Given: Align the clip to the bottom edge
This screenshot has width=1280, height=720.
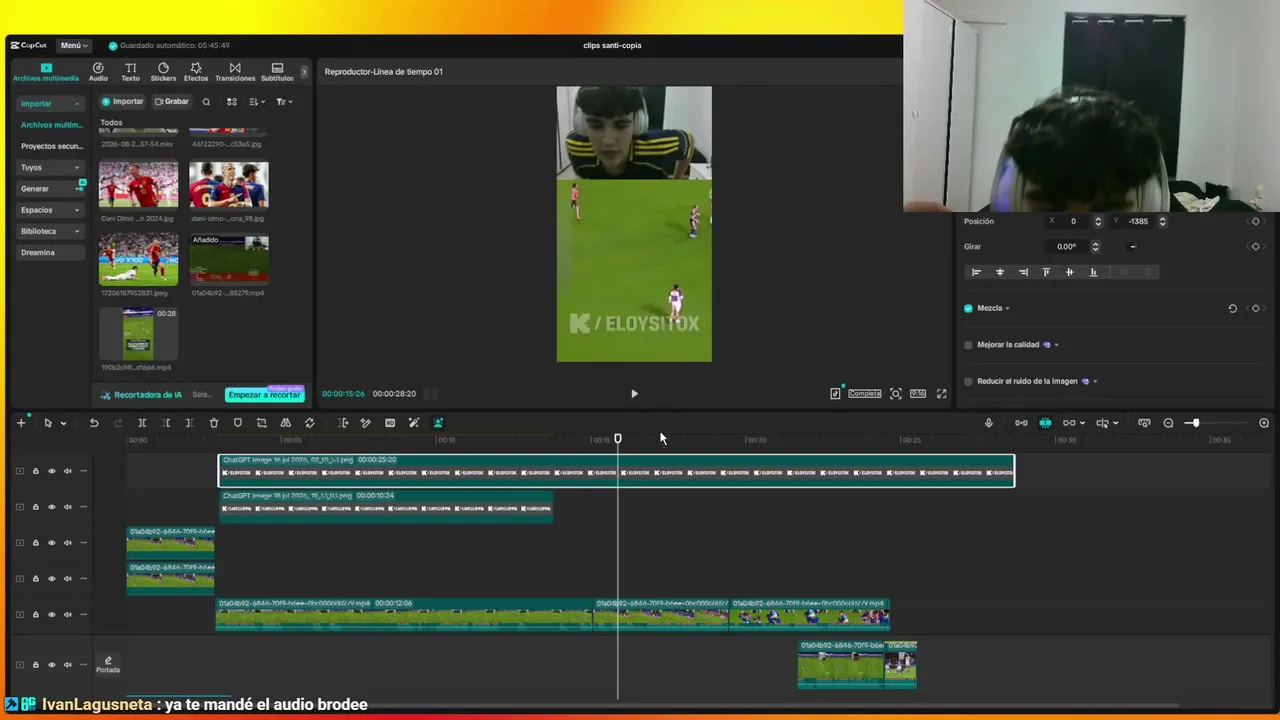Looking at the screenshot, I should (x=1093, y=272).
